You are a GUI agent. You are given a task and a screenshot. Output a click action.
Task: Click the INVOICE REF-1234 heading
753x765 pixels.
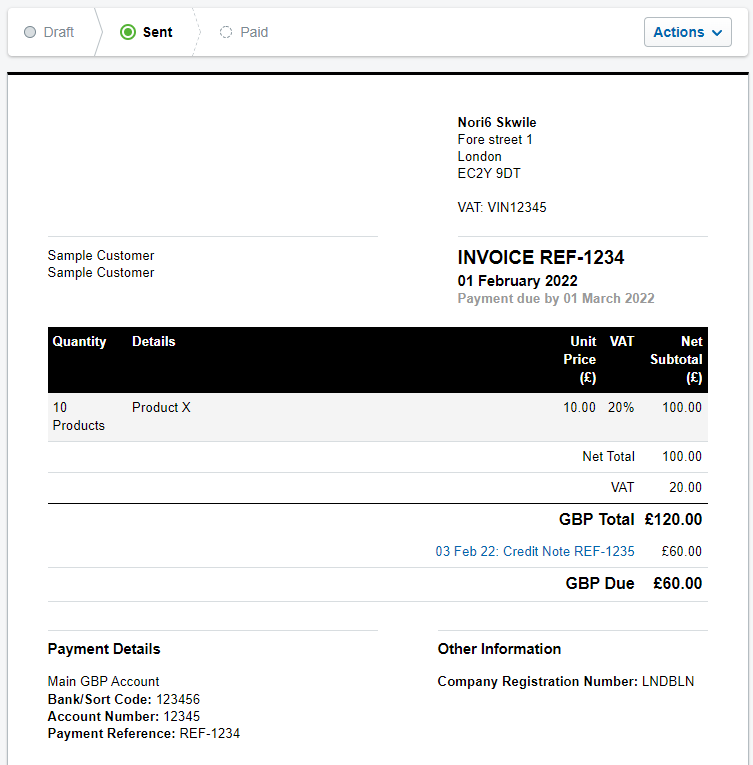coord(541,257)
